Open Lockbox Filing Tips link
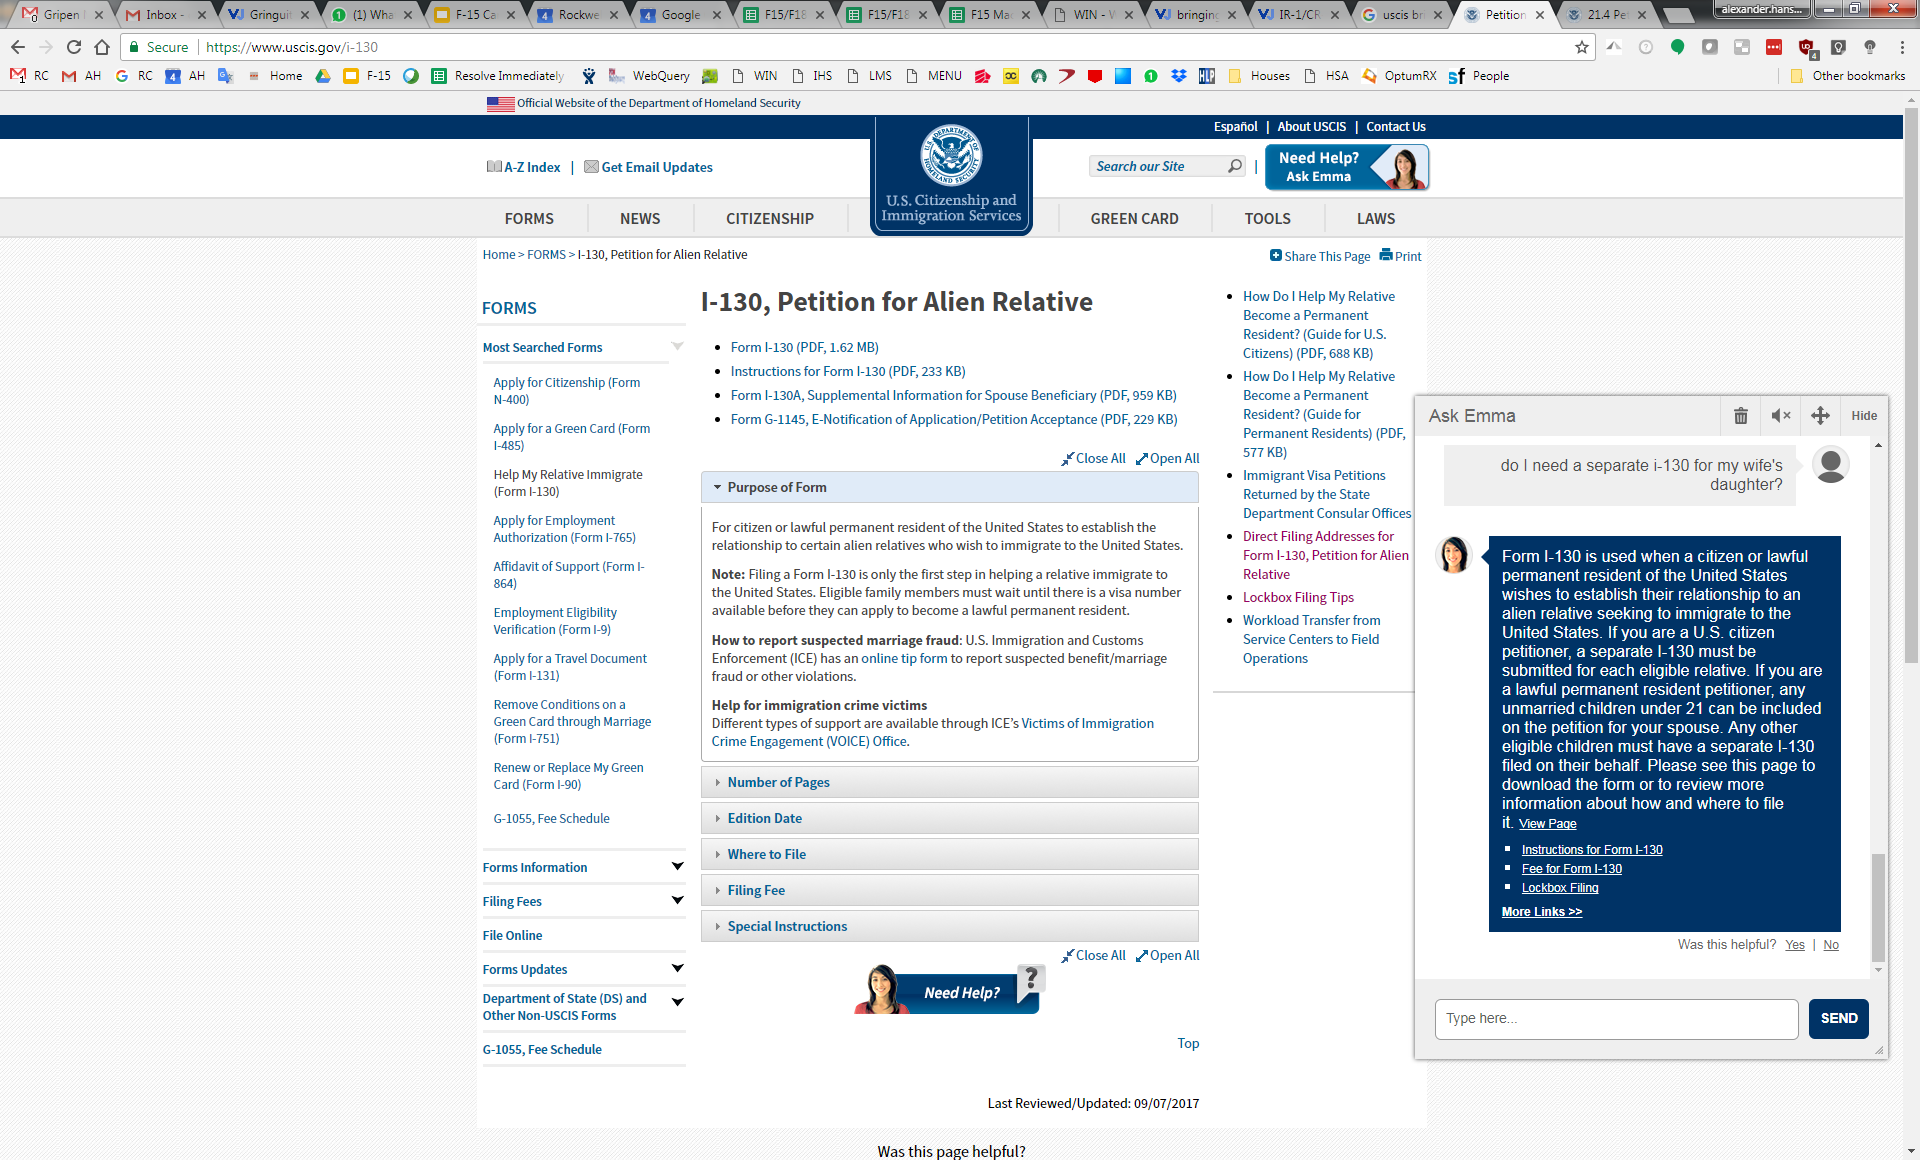Image resolution: width=1920 pixels, height=1160 pixels. click(1298, 597)
